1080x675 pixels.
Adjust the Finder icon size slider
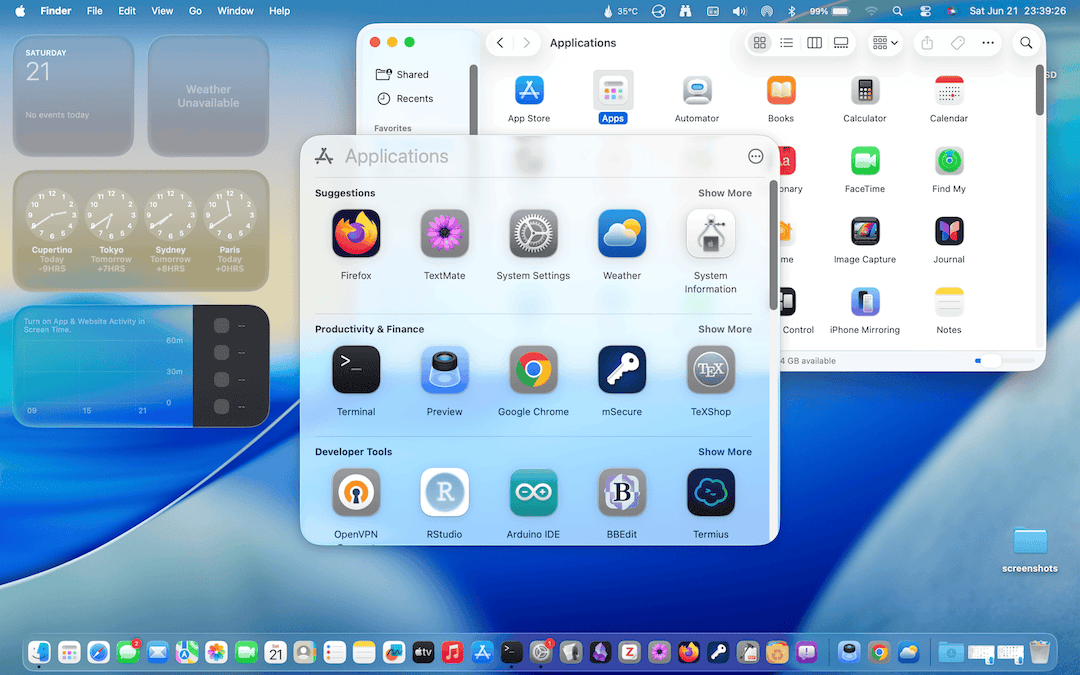990,361
